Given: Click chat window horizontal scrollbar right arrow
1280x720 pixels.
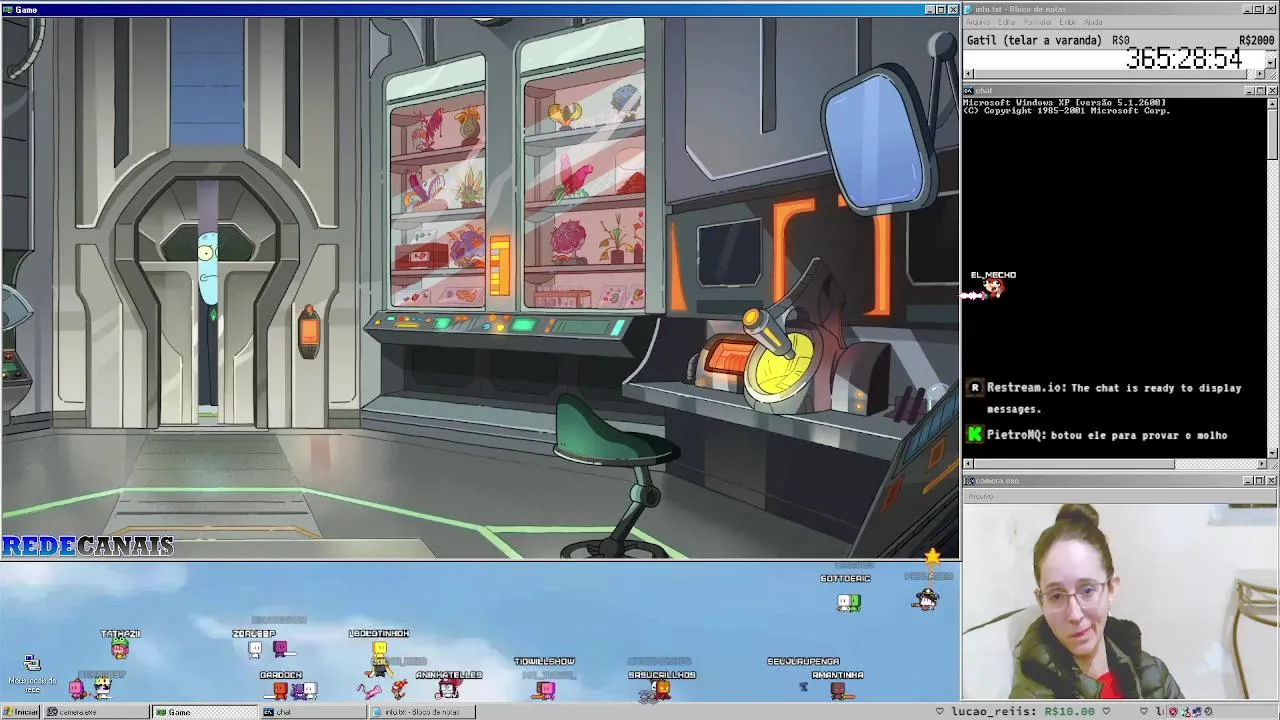Looking at the screenshot, I should coord(1261,464).
